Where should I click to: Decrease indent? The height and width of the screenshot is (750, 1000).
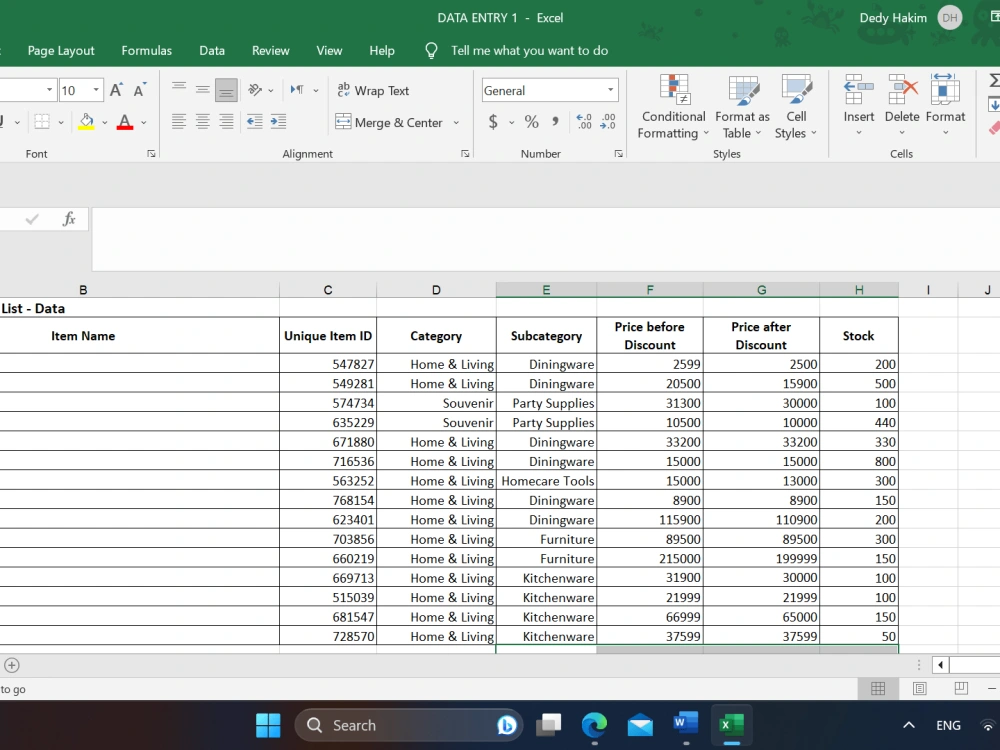(254, 121)
